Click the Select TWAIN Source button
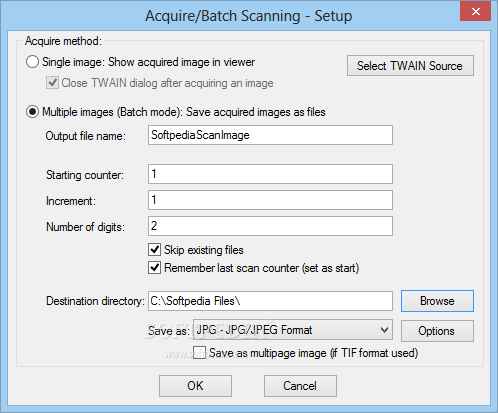Image resolution: width=498 pixels, height=413 pixels. (410, 66)
